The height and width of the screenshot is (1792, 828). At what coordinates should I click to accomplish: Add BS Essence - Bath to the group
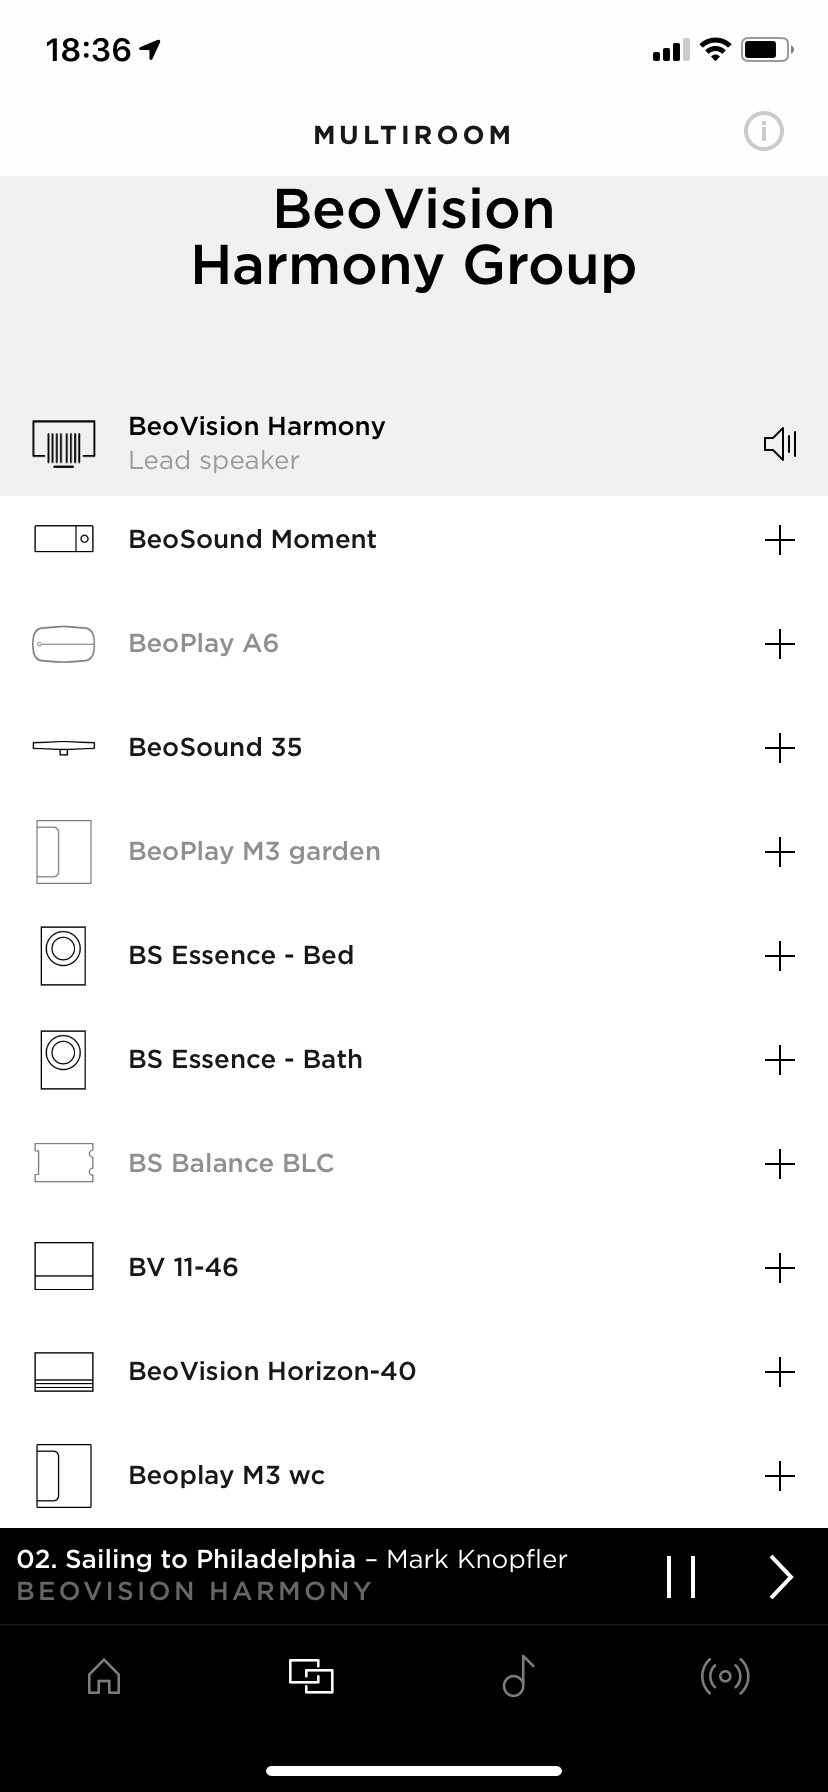point(780,1060)
